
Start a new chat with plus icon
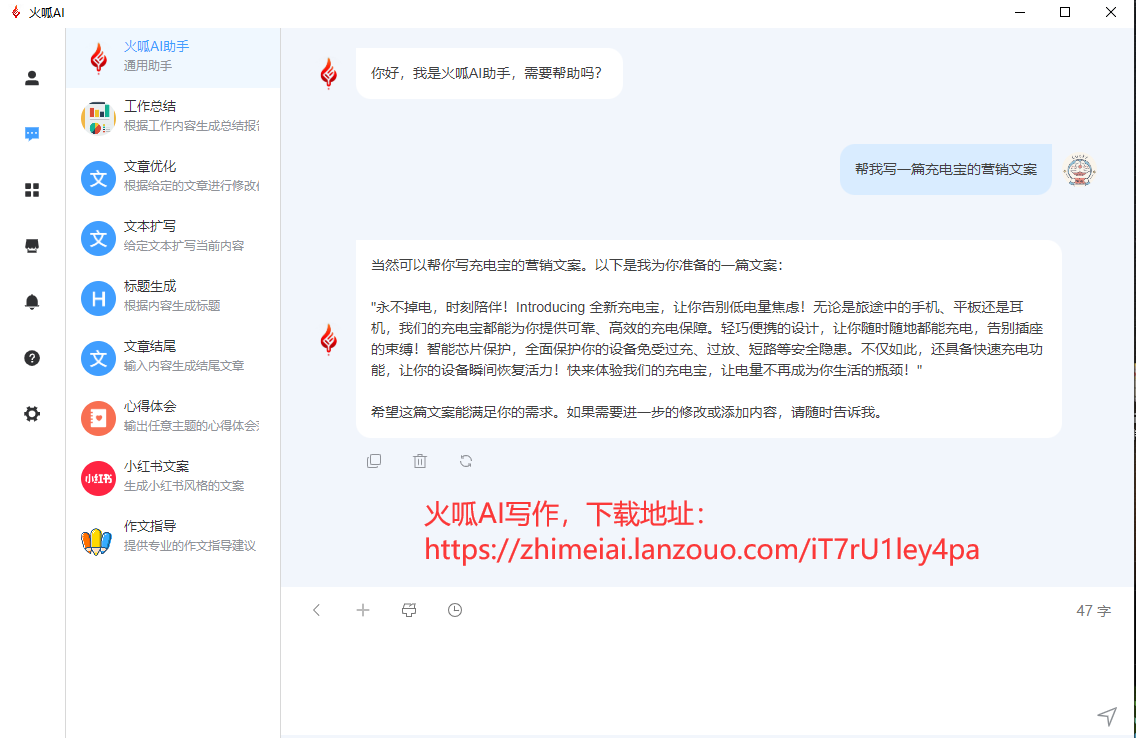(x=363, y=610)
